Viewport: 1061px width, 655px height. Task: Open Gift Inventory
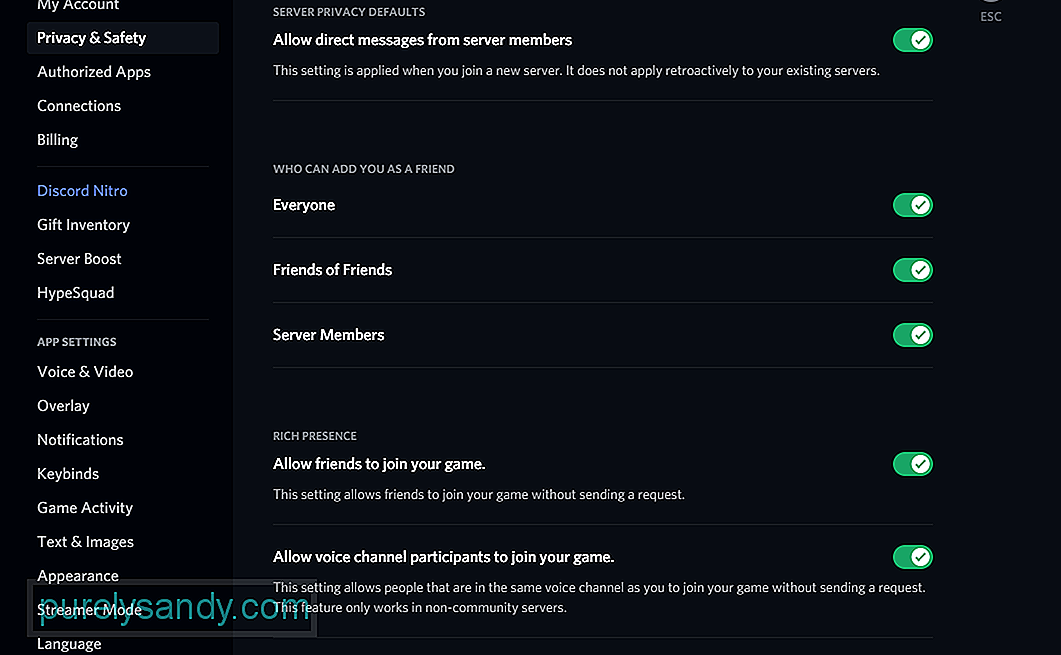pyautogui.click(x=83, y=225)
